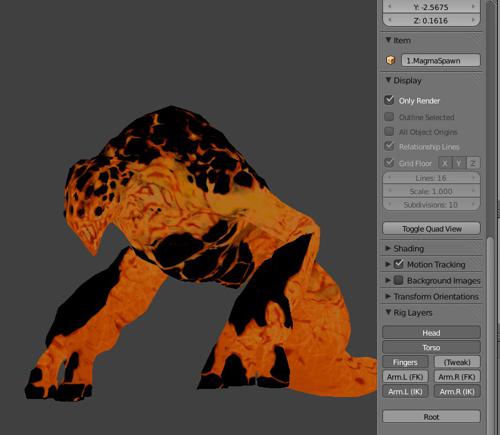Toggle the Y axis grid button

click(x=459, y=163)
